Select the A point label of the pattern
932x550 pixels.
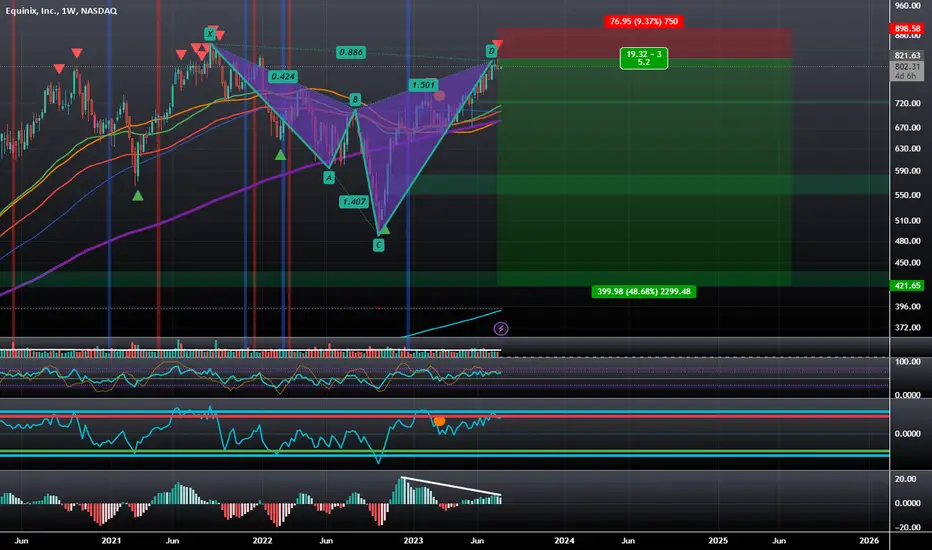click(329, 177)
